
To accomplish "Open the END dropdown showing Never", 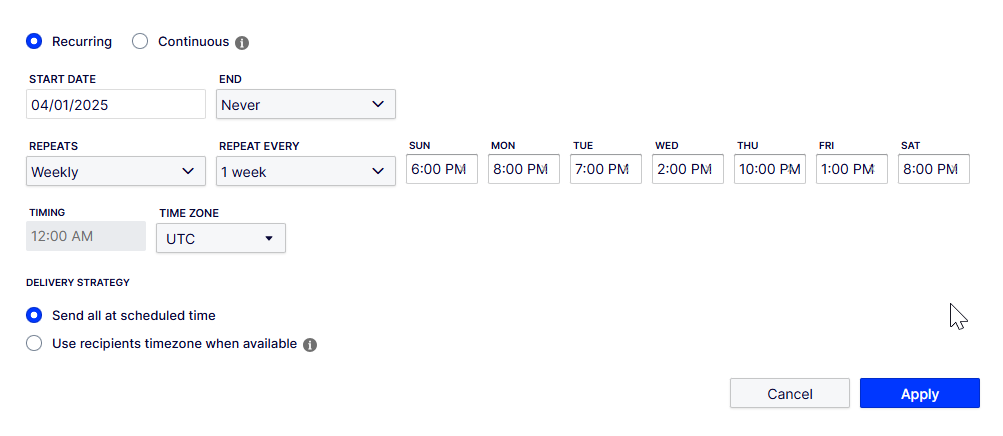I will click(306, 104).
